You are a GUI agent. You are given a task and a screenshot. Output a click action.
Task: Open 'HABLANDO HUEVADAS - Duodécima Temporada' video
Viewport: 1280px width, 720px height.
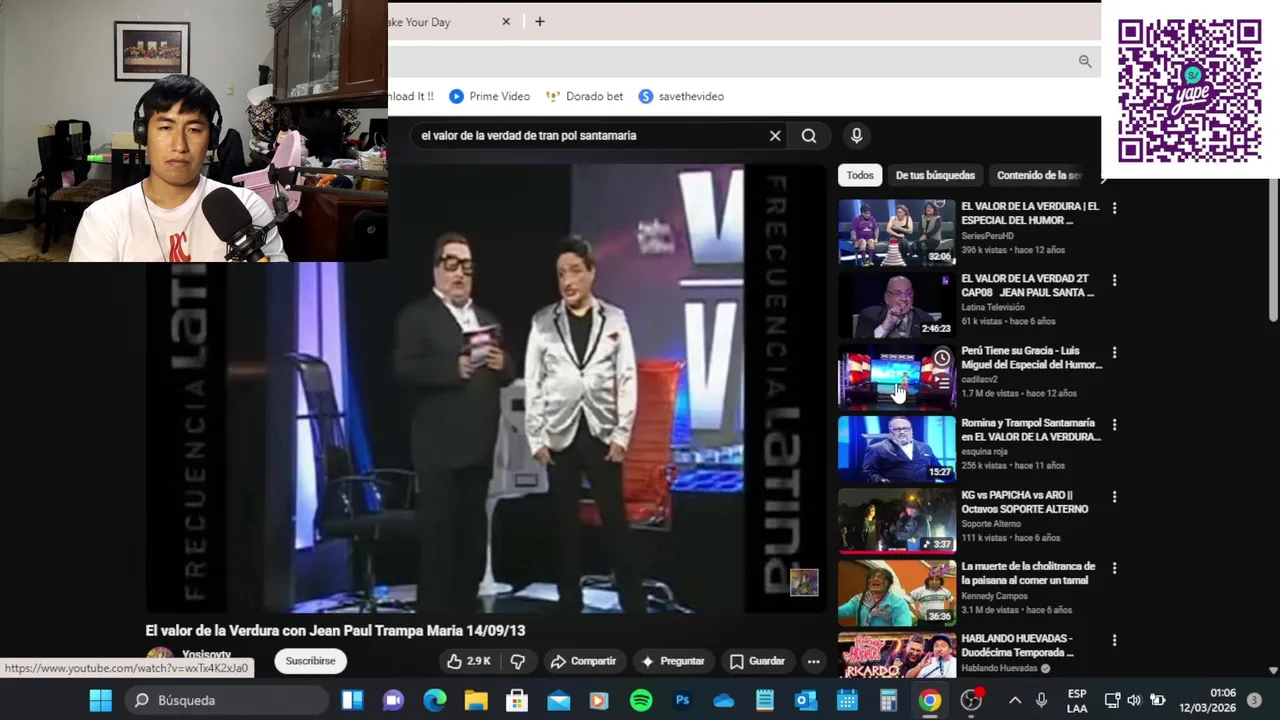(x=897, y=654)
